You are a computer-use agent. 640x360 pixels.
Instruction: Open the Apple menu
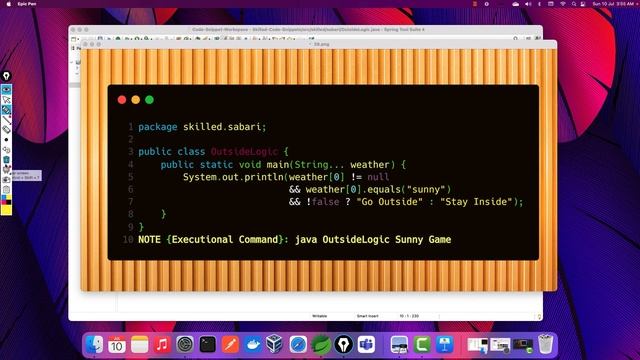pos(8,4)
